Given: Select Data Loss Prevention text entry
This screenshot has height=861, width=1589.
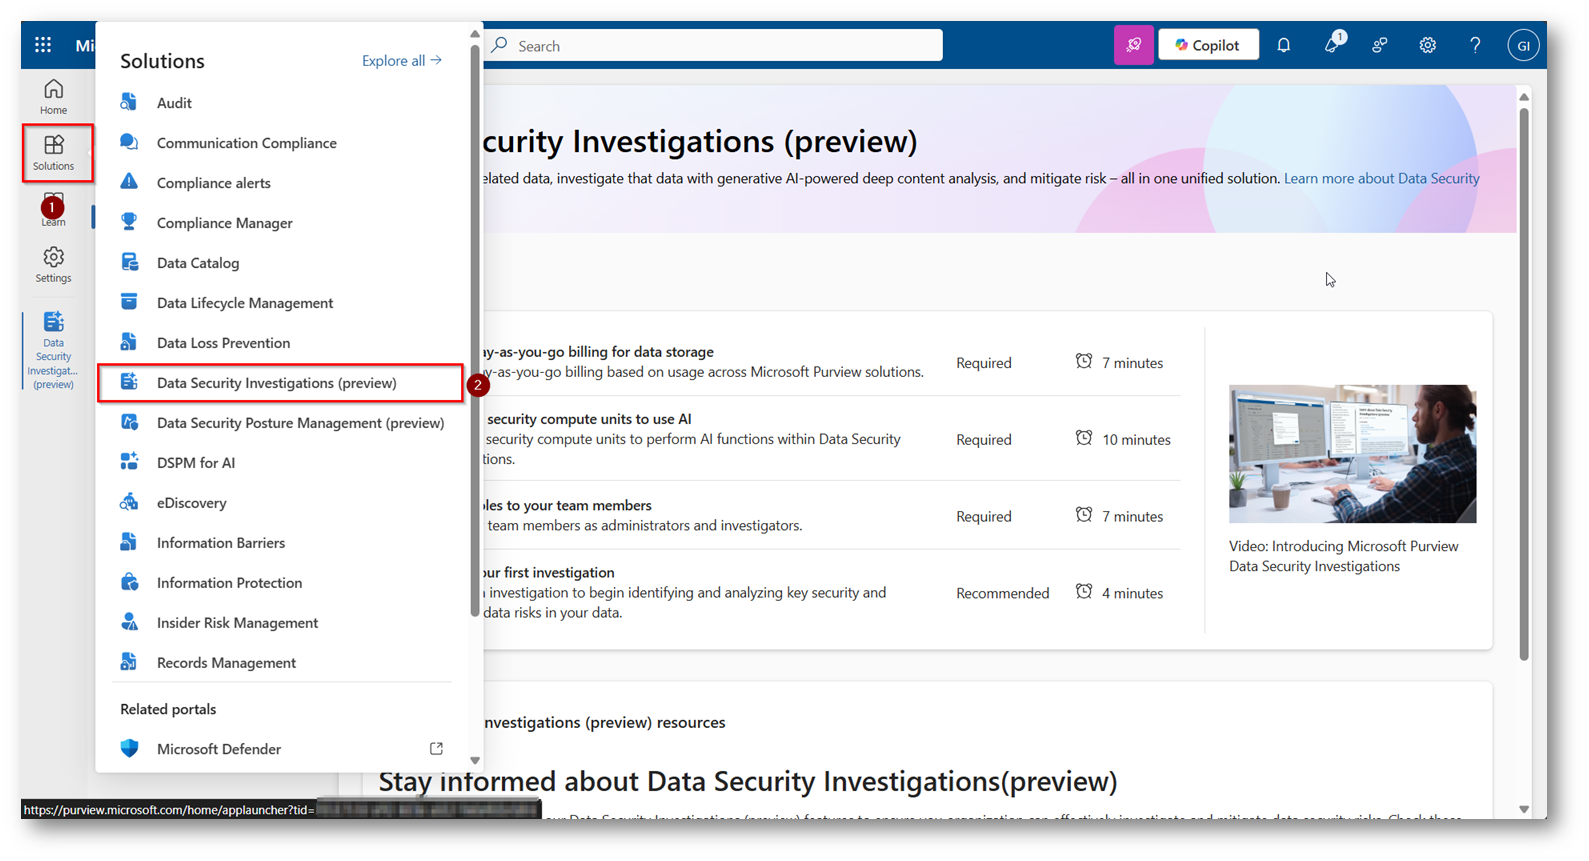Looking at the screenshot, I should (223, 343).
